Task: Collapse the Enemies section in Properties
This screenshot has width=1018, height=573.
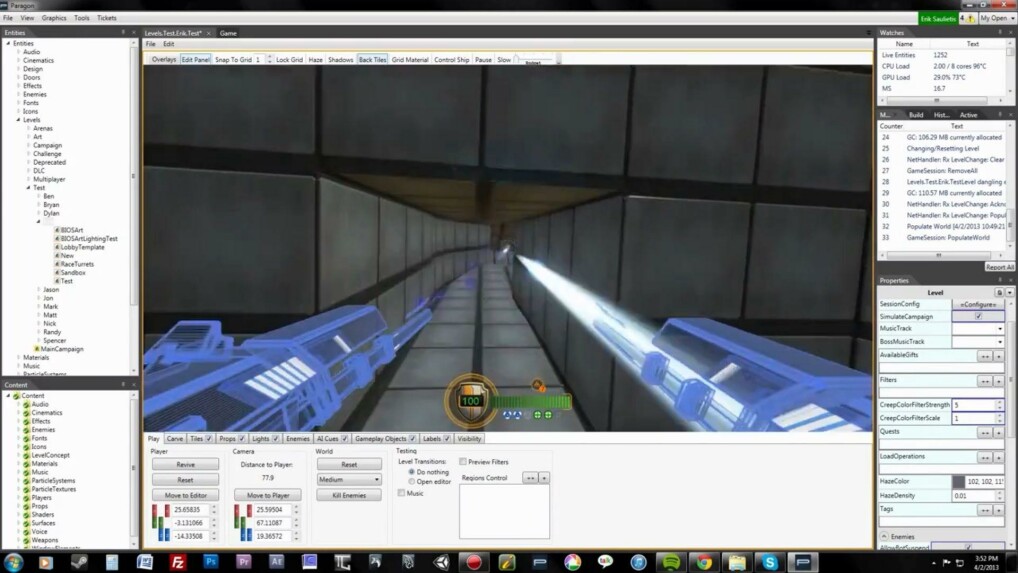Action: coord(883,537)
